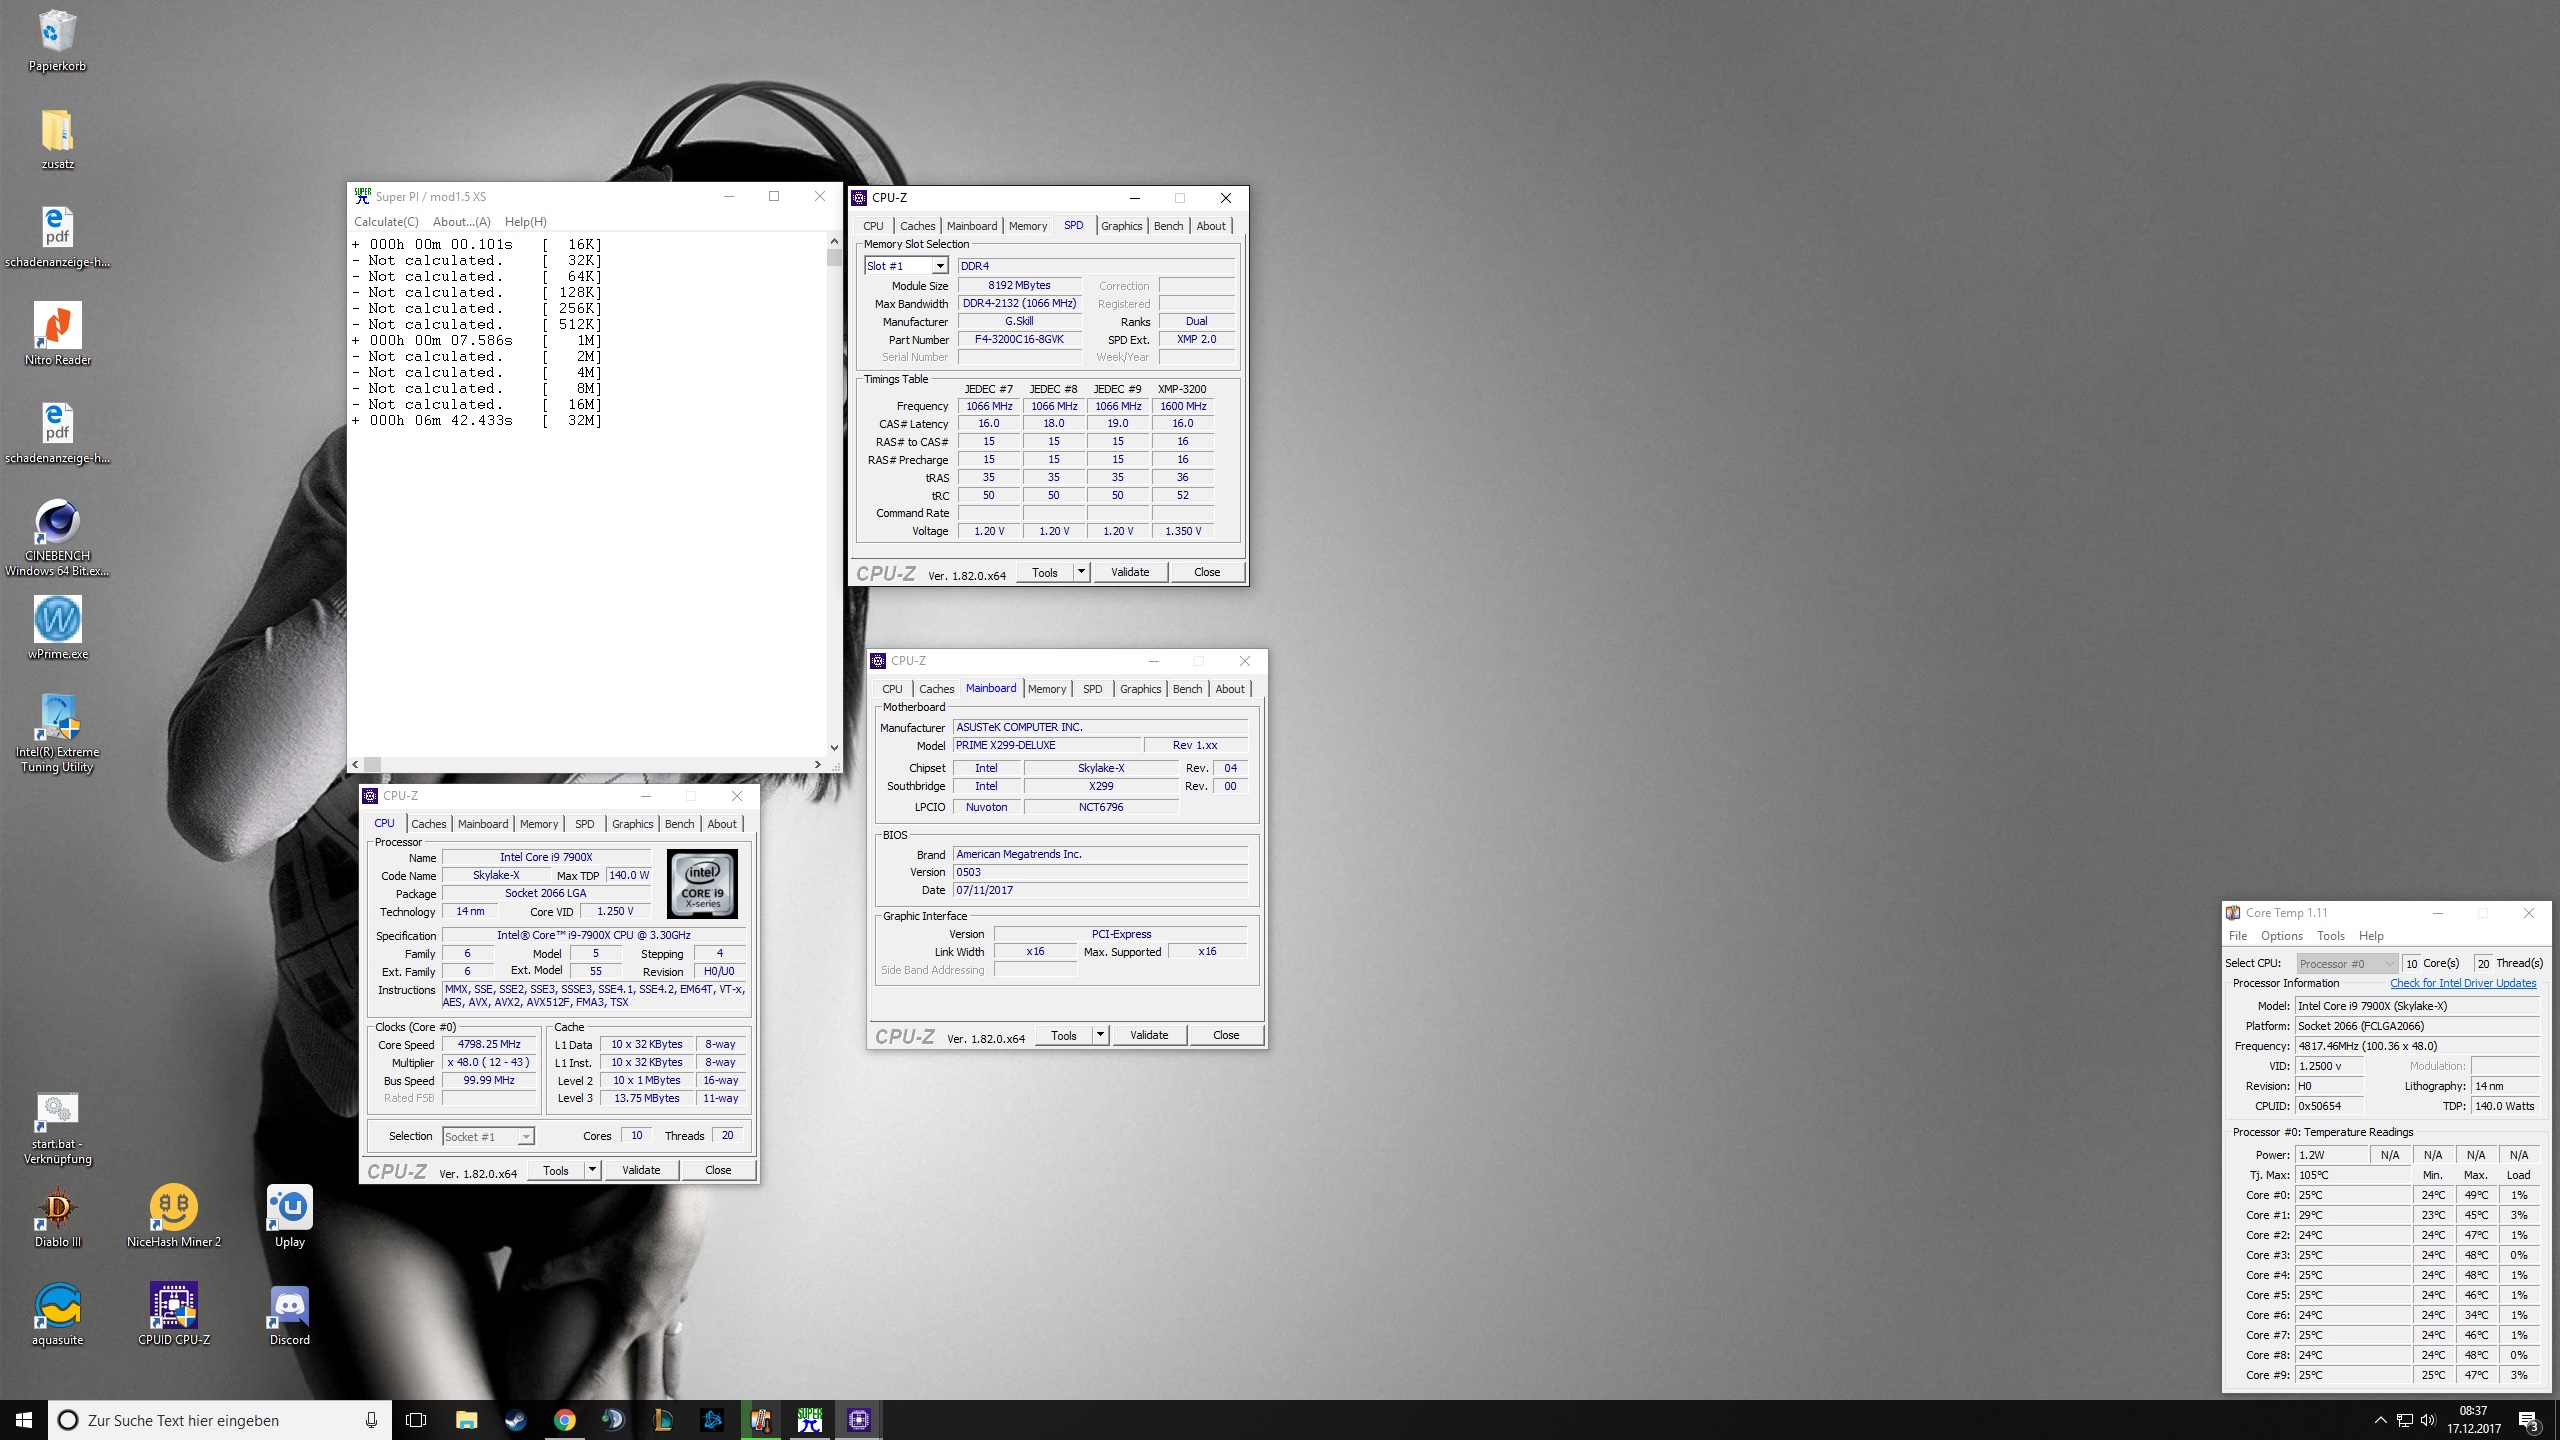Screen dimensions: 2560x1440
Task: Open File menu in Core Temp
Action: pyautogui.click(x=2238, y=936)
